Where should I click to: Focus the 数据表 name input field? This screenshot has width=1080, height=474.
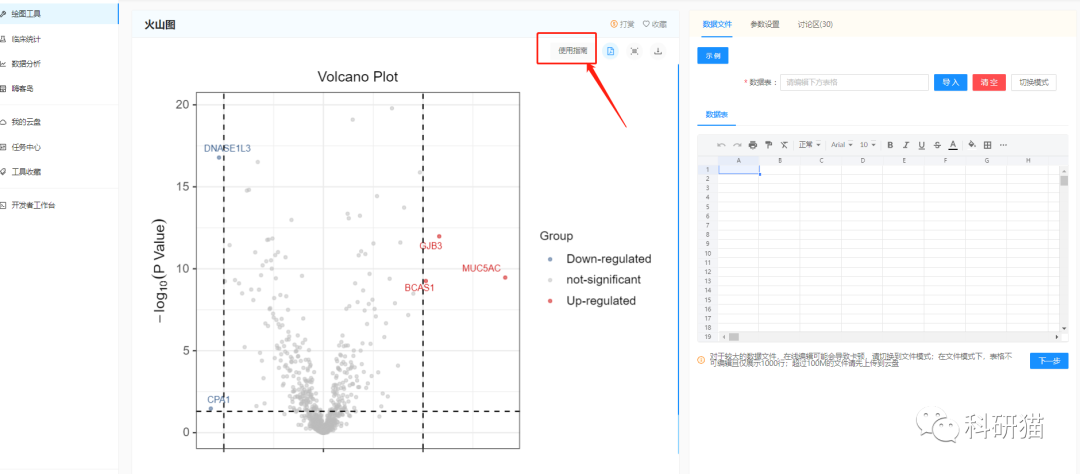point(854,82)
